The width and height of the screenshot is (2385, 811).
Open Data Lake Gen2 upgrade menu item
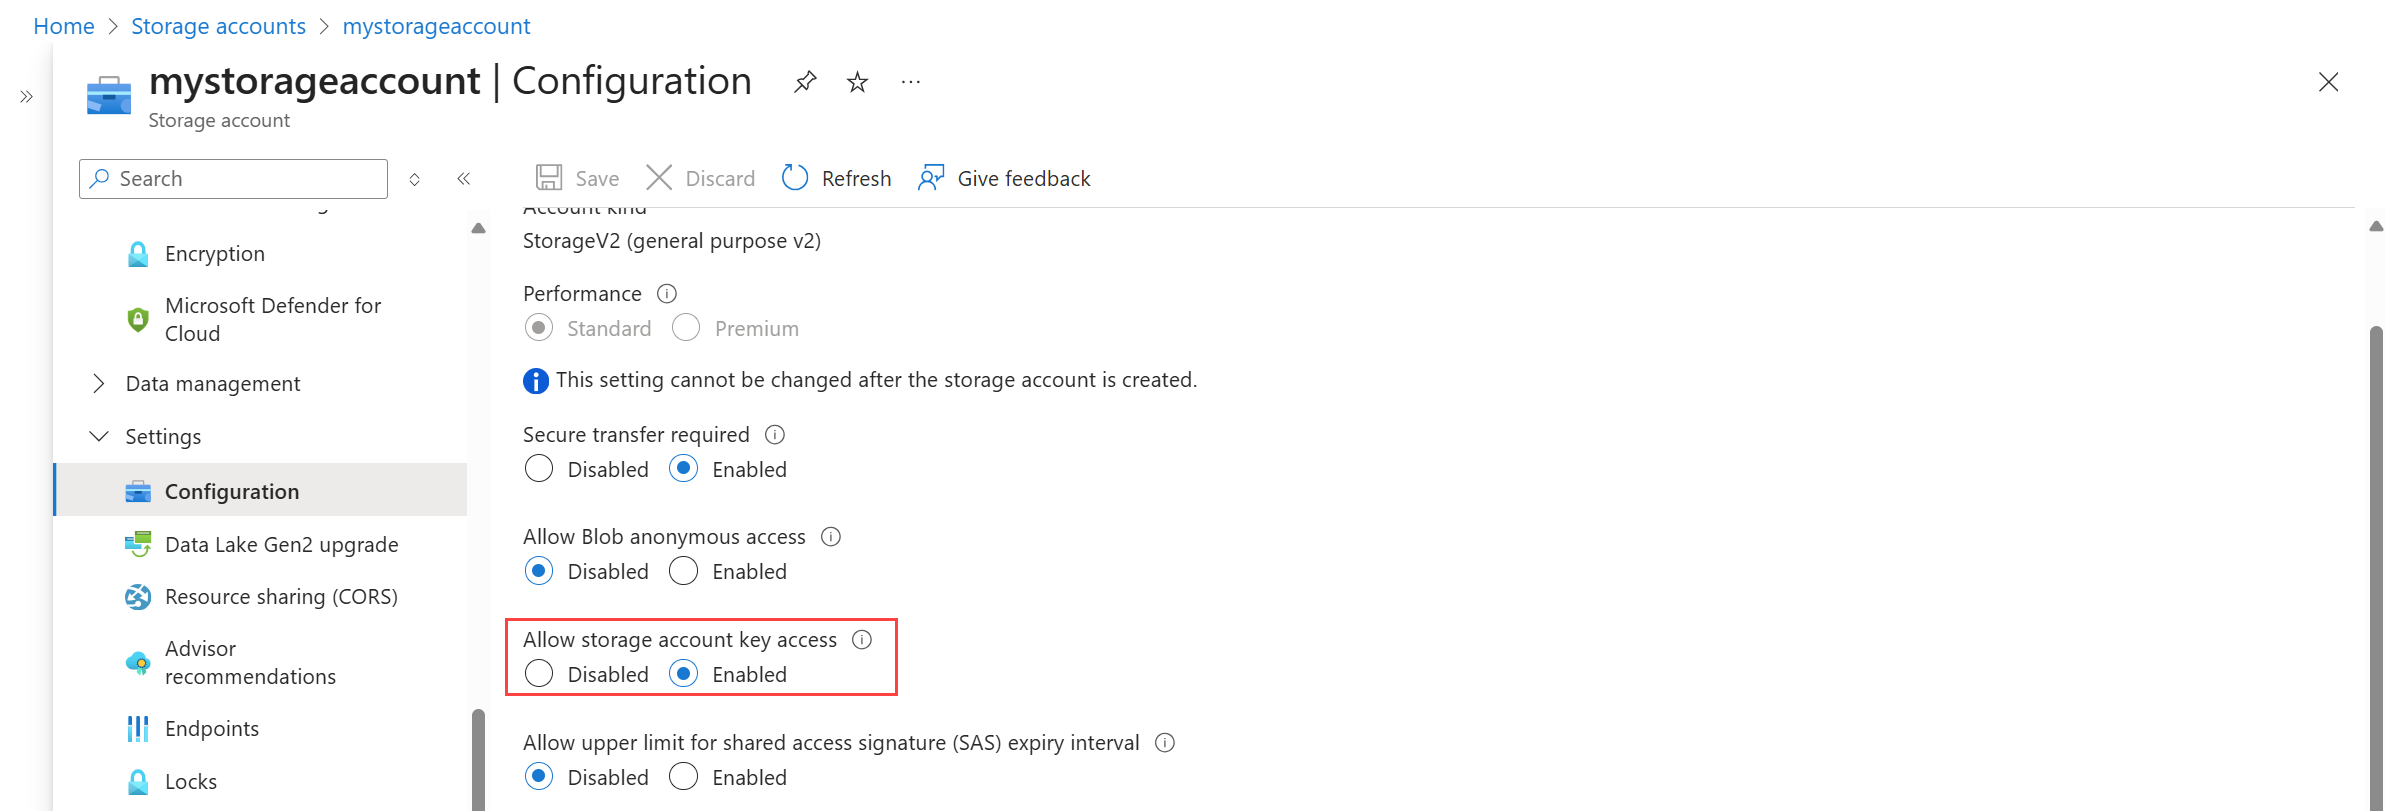(x=281, y=545)
